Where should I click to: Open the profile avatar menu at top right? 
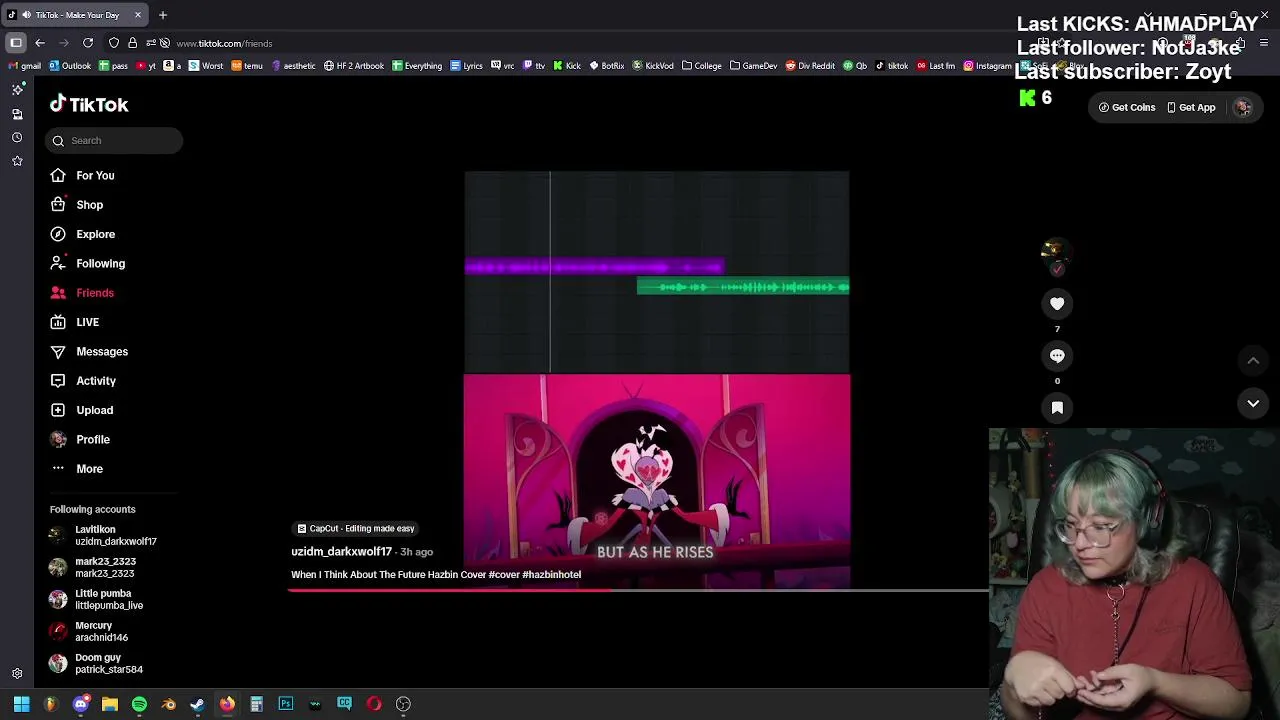tap(1243, 108)
